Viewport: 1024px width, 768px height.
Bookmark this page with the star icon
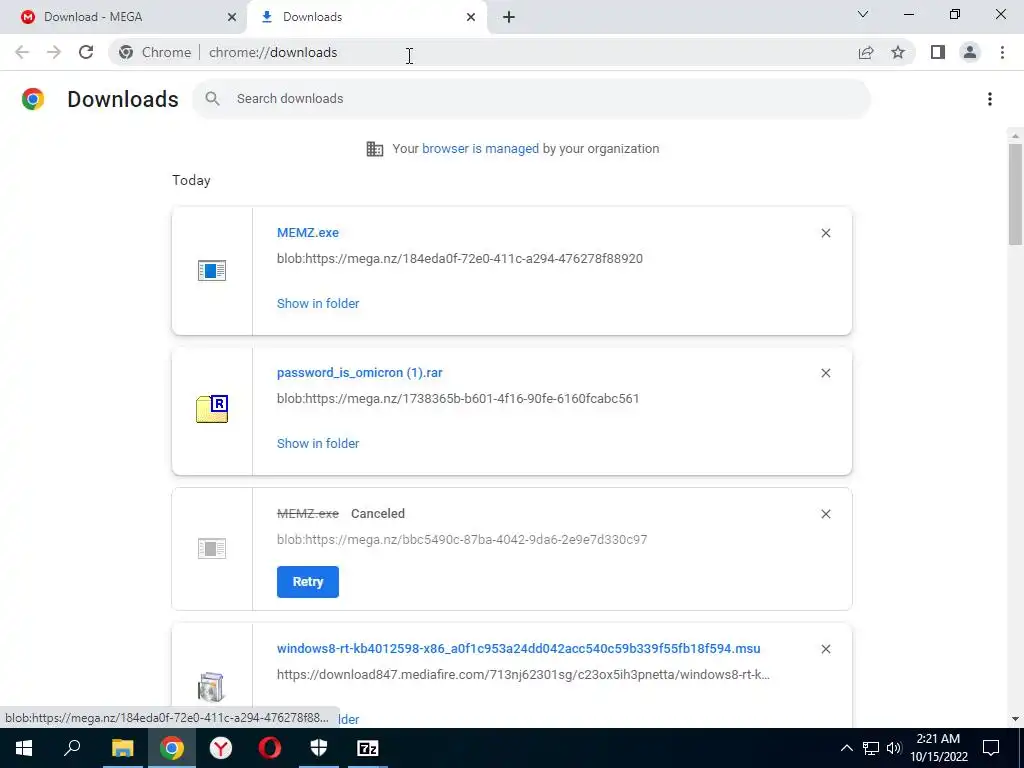pyautogui.click(x=898, y=52)
